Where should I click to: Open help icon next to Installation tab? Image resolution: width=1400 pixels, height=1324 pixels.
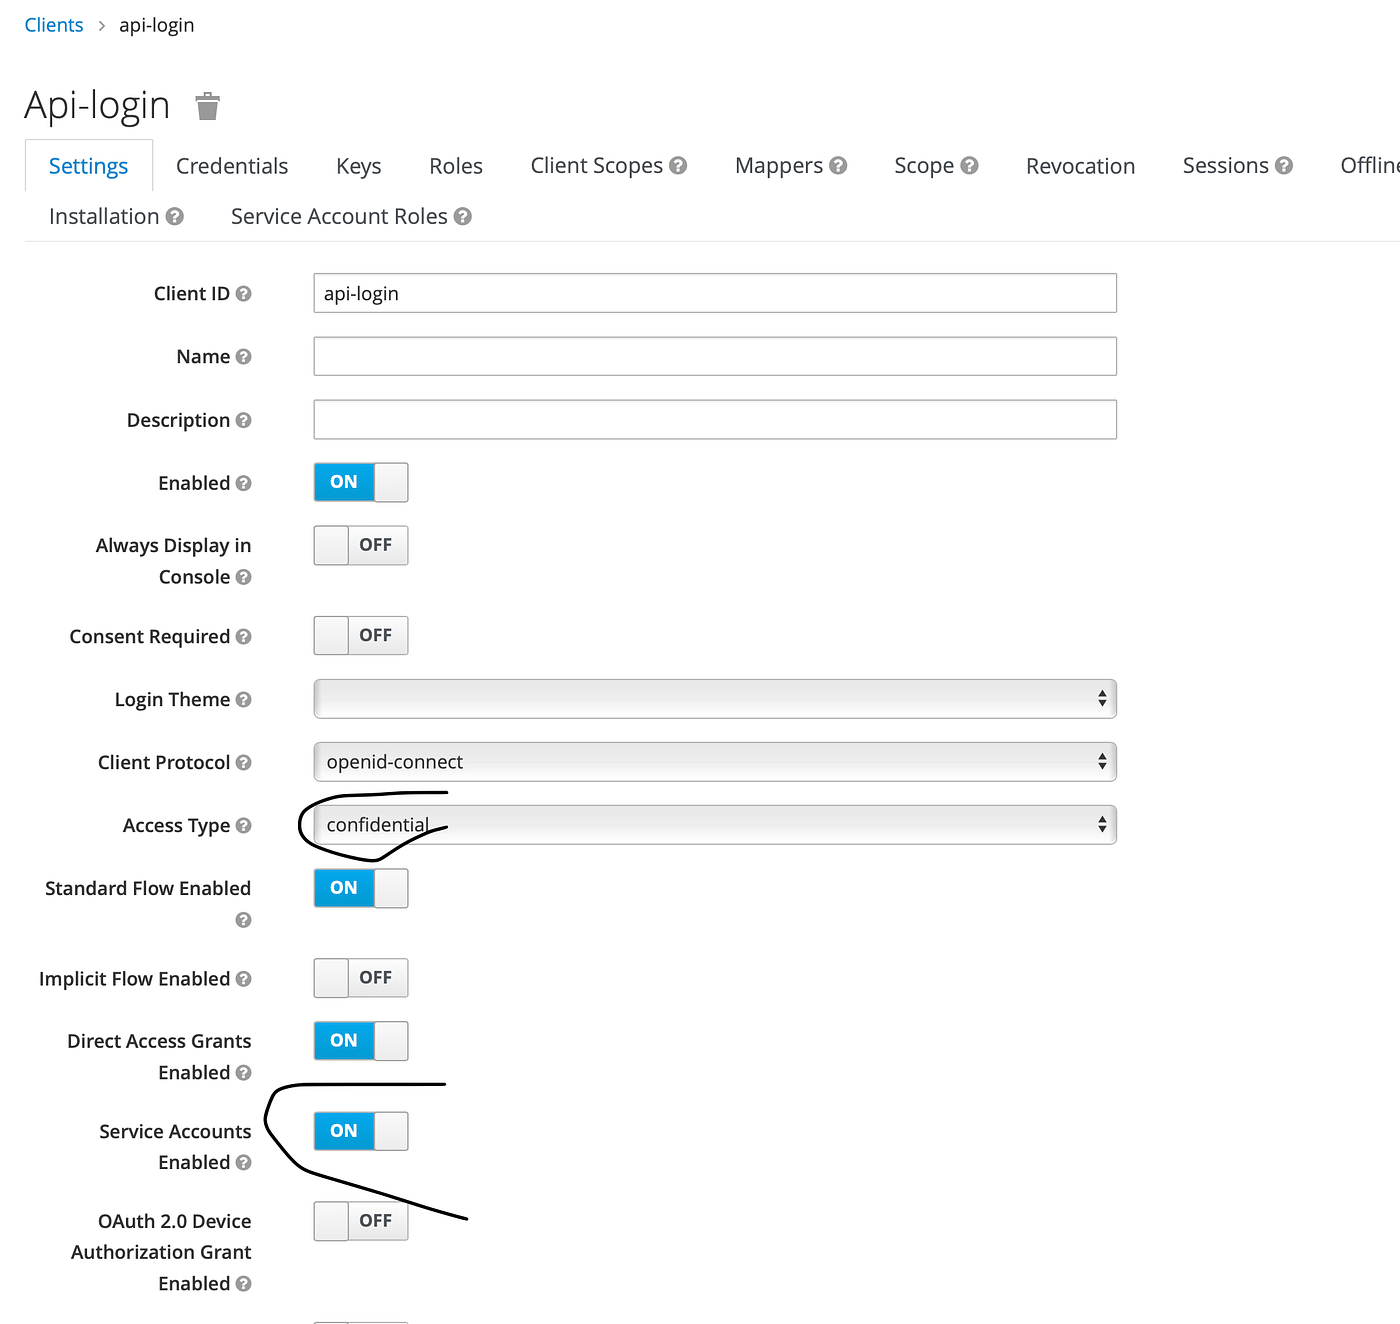(175, 217)
